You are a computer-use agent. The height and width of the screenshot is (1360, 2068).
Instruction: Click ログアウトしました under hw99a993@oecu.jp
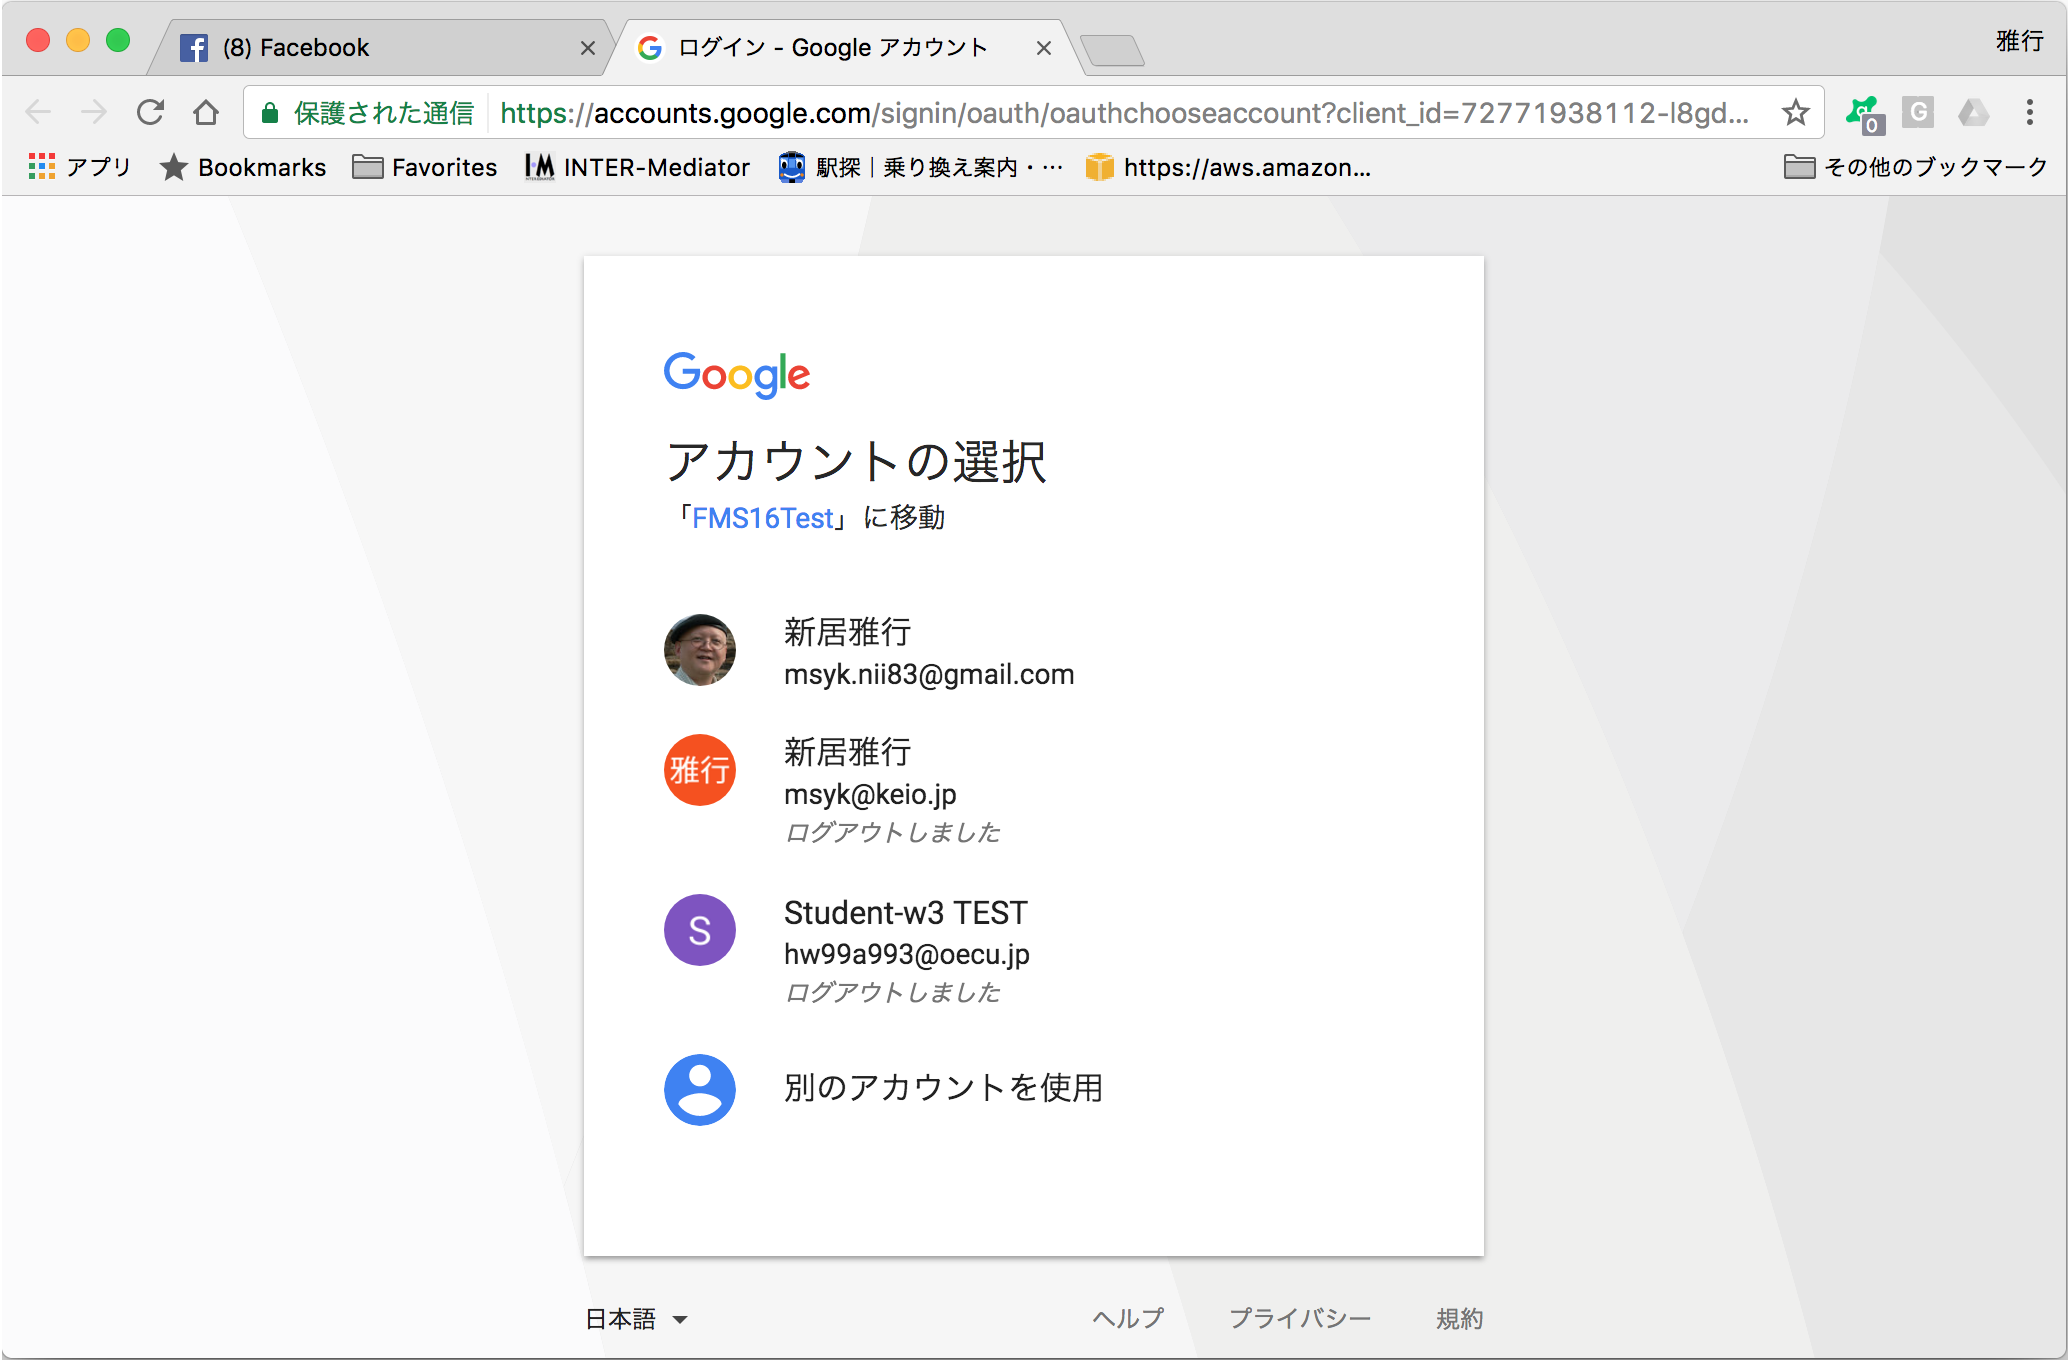(x=892, y=992)
